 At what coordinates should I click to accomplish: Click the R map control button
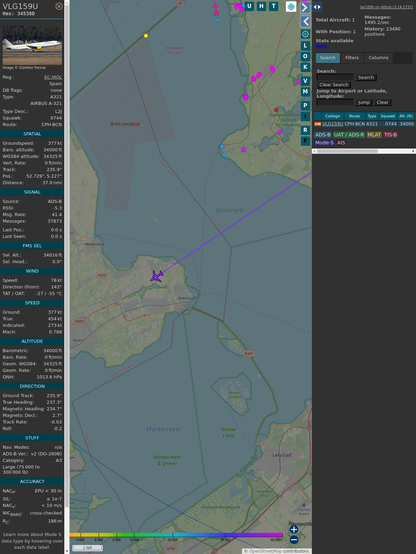(x=305, y=130)
